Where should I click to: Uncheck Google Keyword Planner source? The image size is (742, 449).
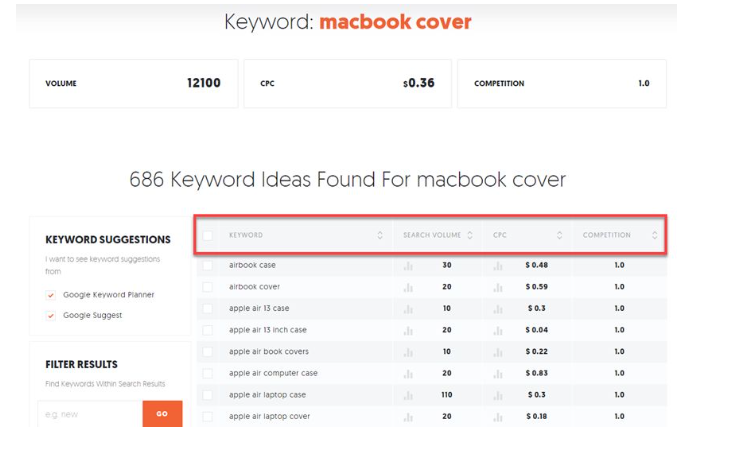[x=51, y=295]
